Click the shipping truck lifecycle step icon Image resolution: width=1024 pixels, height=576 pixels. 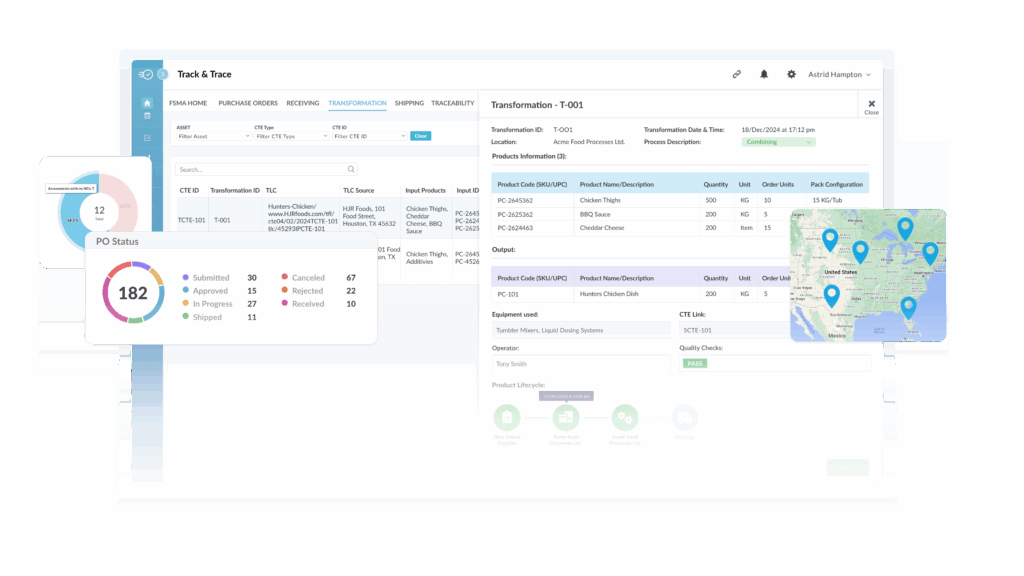point(684,417)
